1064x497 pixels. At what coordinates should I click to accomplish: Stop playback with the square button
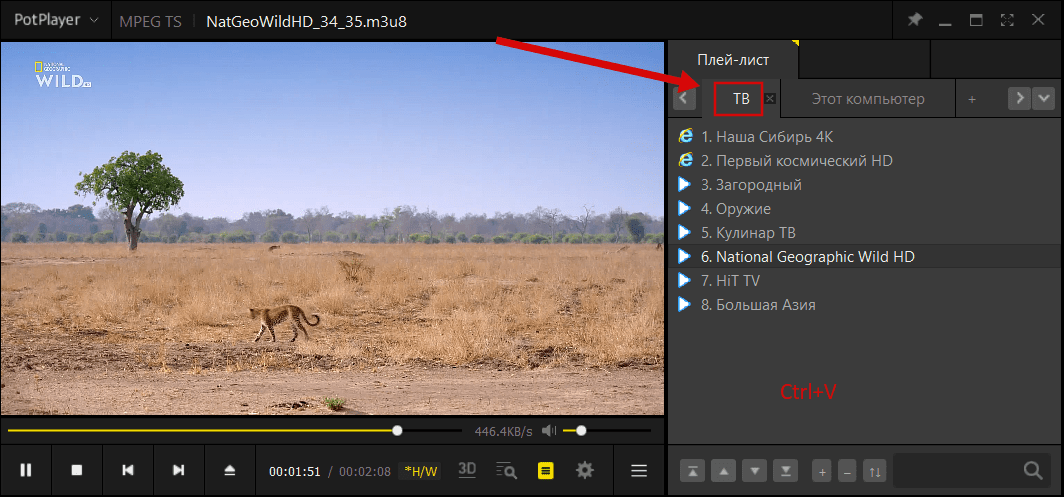pyautogui.click(x=77, y=470)
